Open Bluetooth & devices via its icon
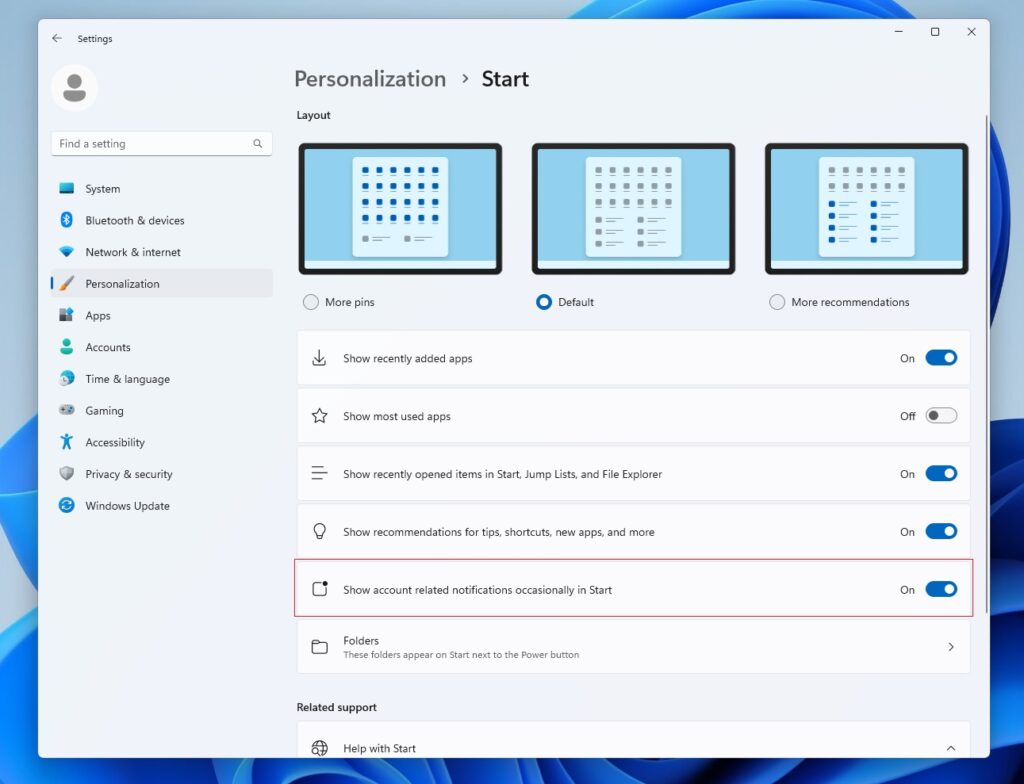 (67, 220)
